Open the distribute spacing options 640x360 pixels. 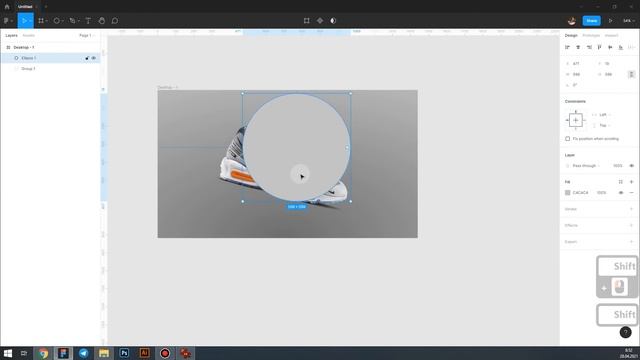click(631, 47)
